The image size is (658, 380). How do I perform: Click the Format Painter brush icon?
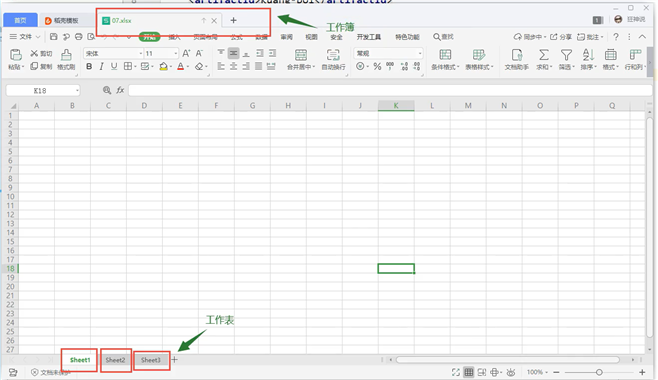66,55
